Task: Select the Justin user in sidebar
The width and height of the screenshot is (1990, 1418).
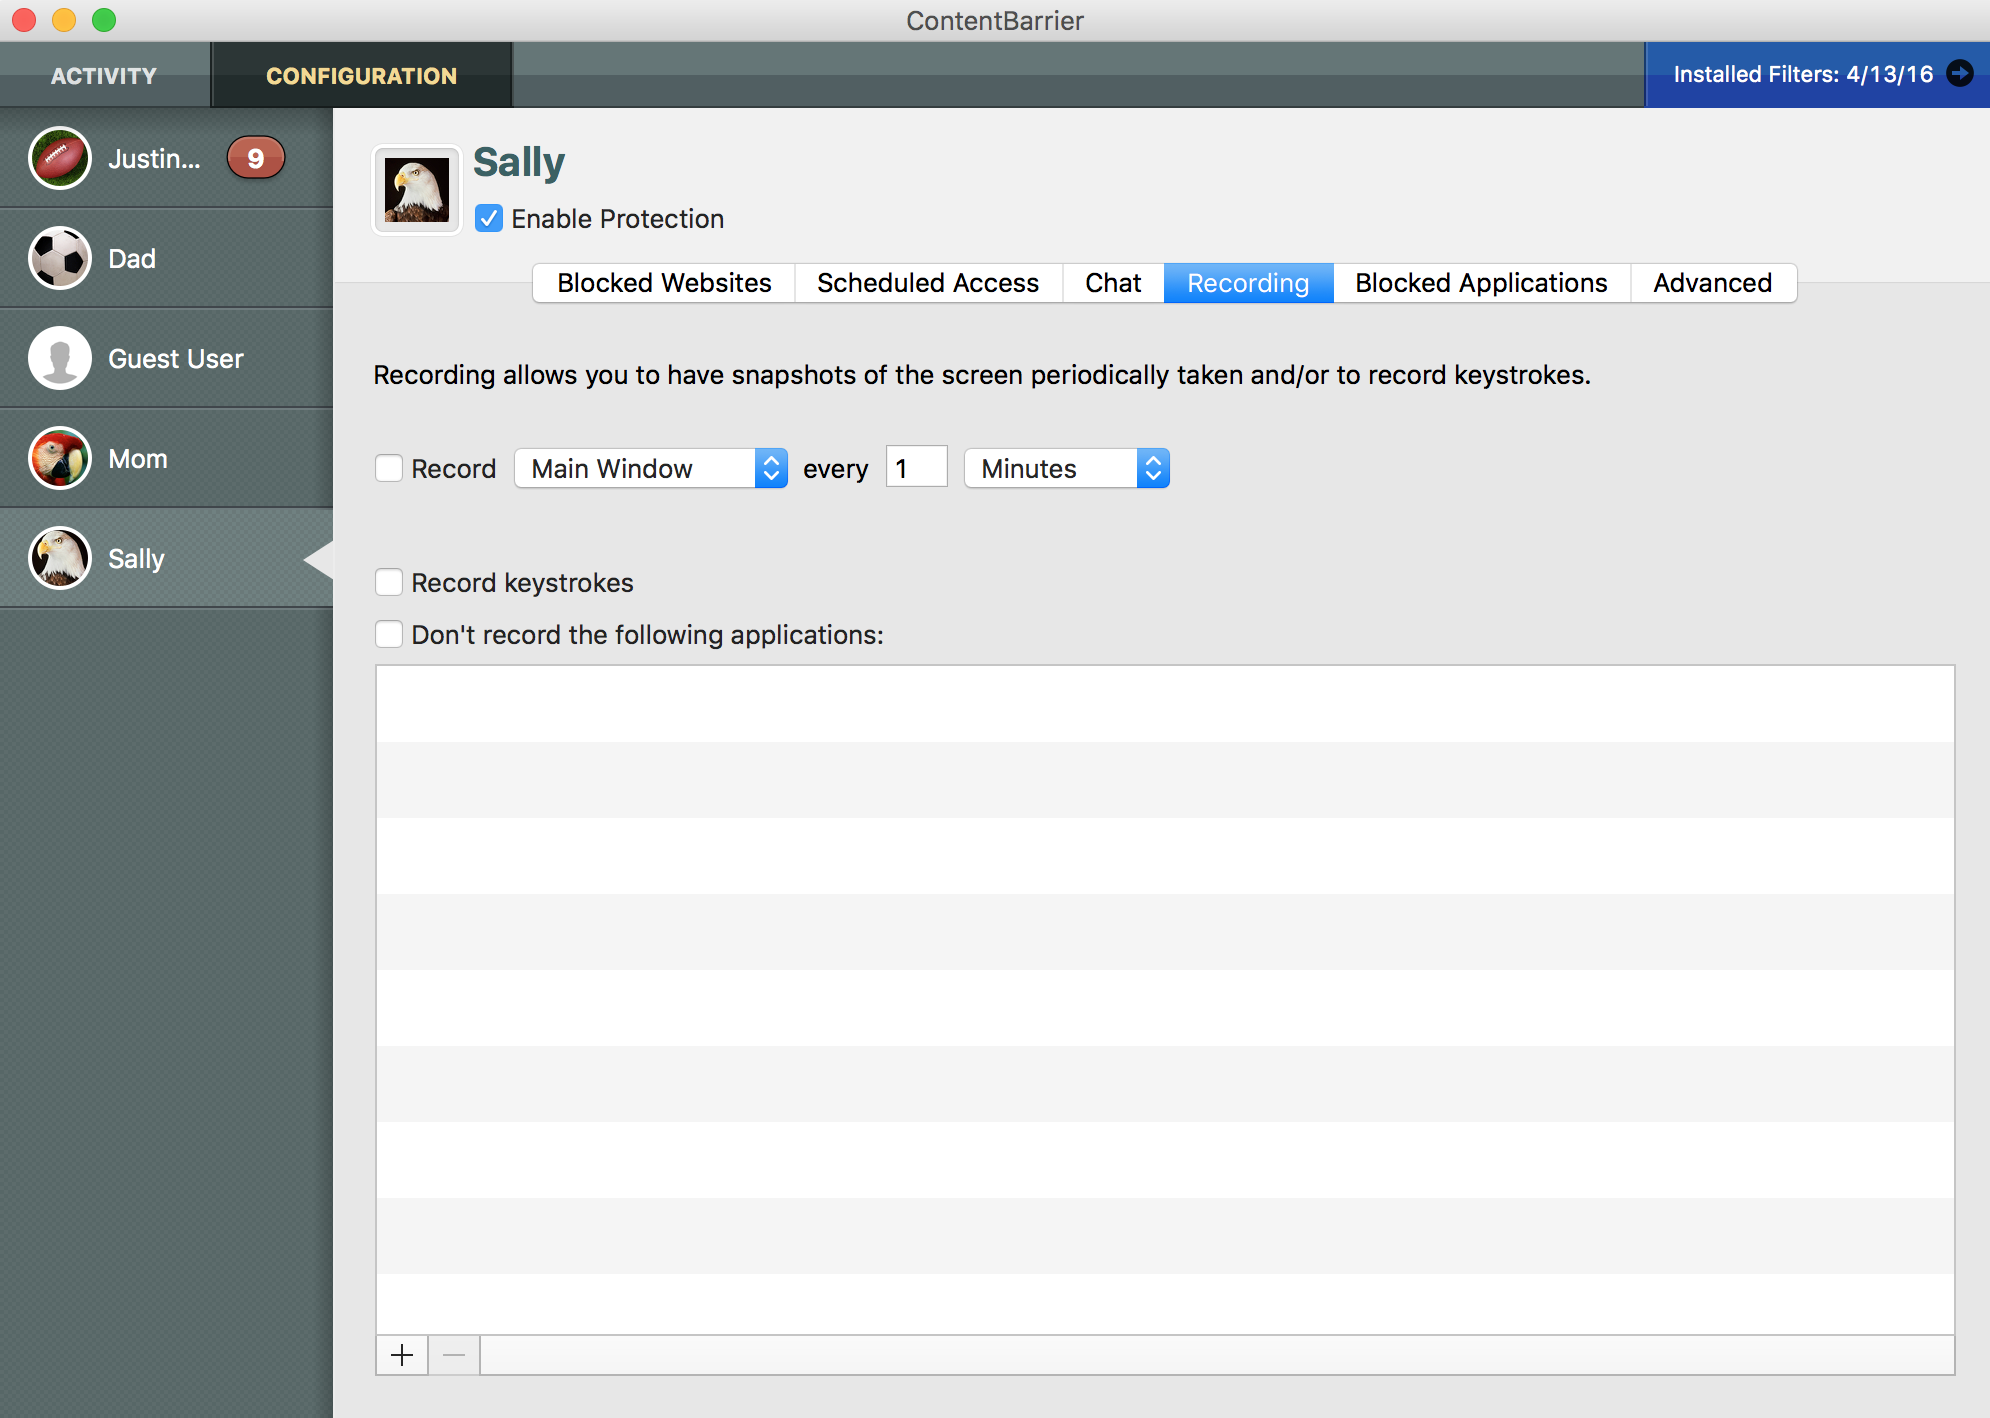Action: click(166, 158)
